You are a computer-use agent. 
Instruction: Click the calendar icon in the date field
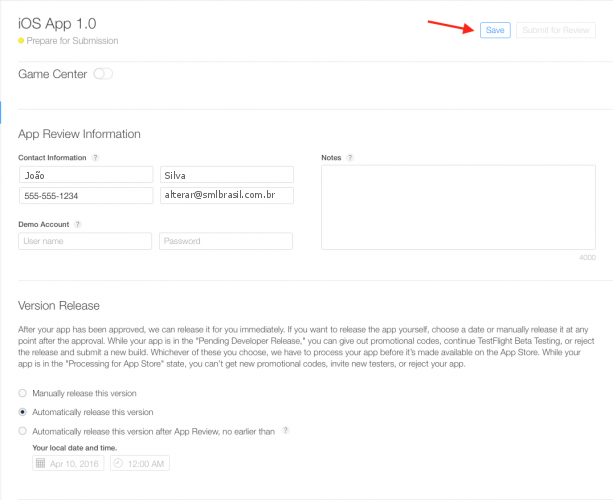point(40,464)
